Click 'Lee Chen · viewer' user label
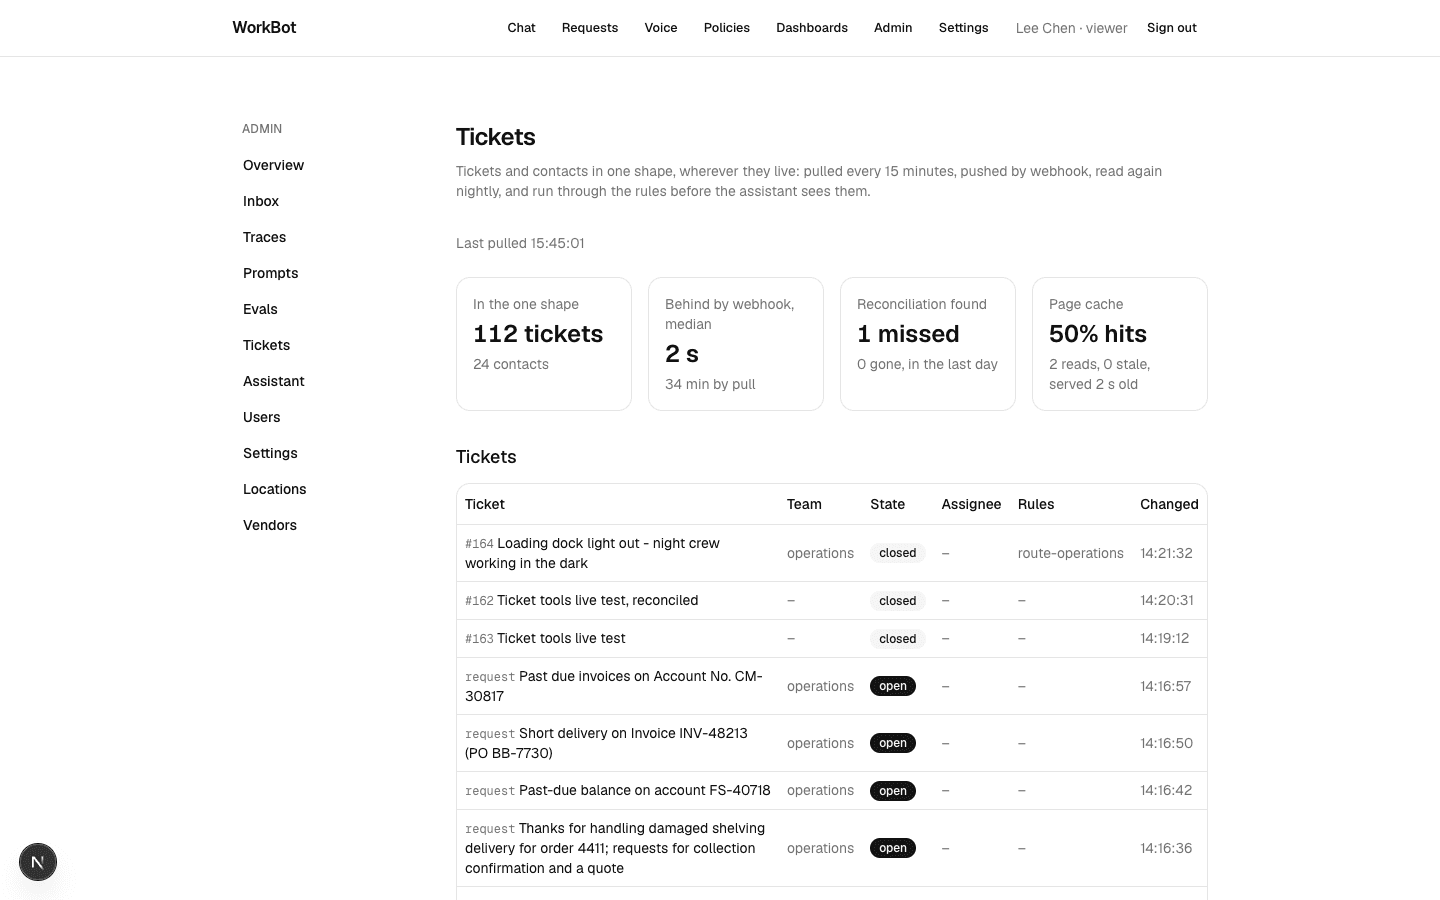Screen dimensions: 1440x900 (x=1071, y=28)
